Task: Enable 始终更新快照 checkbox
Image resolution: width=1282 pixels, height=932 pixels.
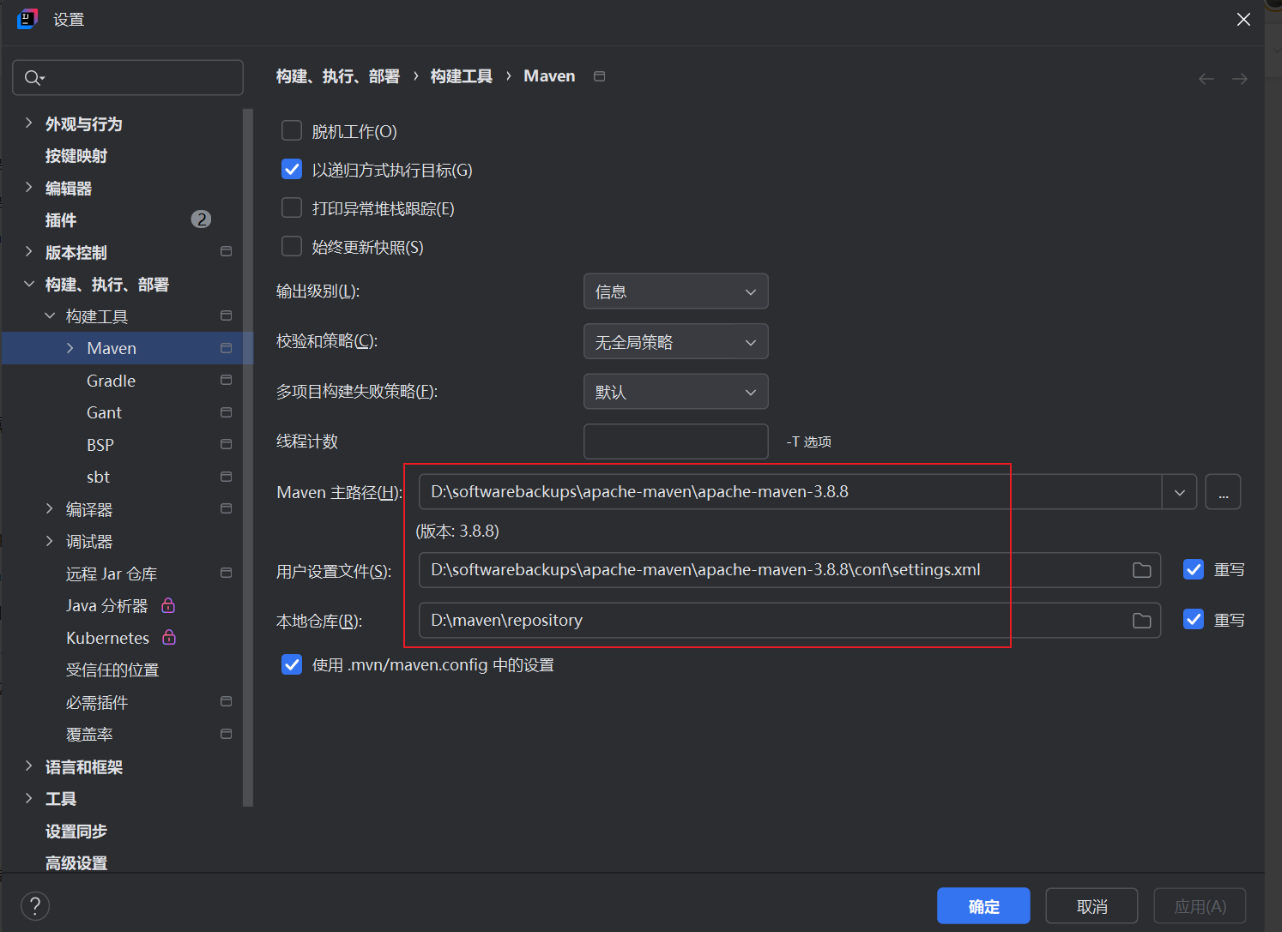Action: coord(291,246)
